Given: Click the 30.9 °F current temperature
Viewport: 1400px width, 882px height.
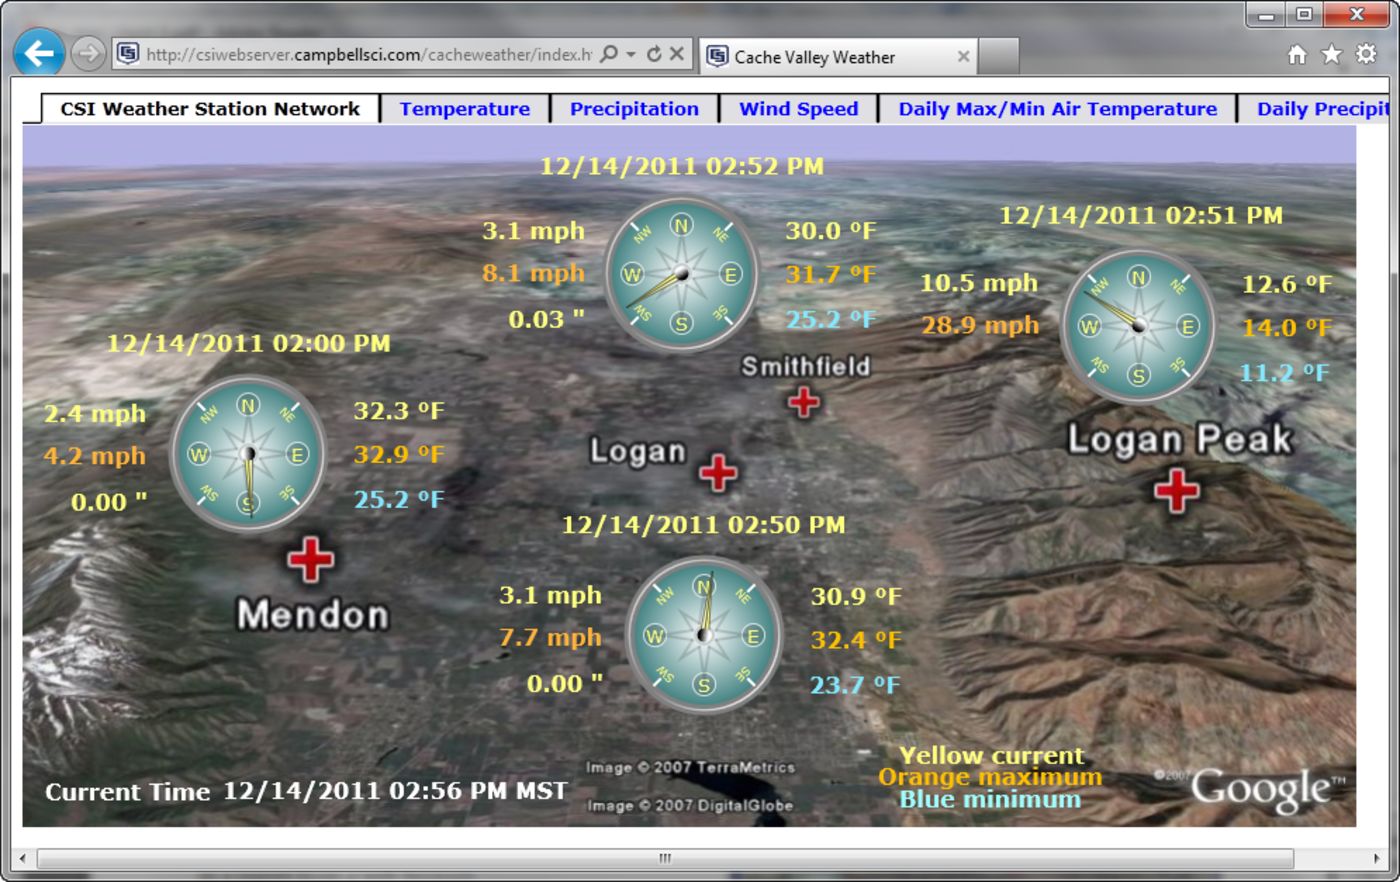Looking at the screenshot, I should tap(856, 596).
